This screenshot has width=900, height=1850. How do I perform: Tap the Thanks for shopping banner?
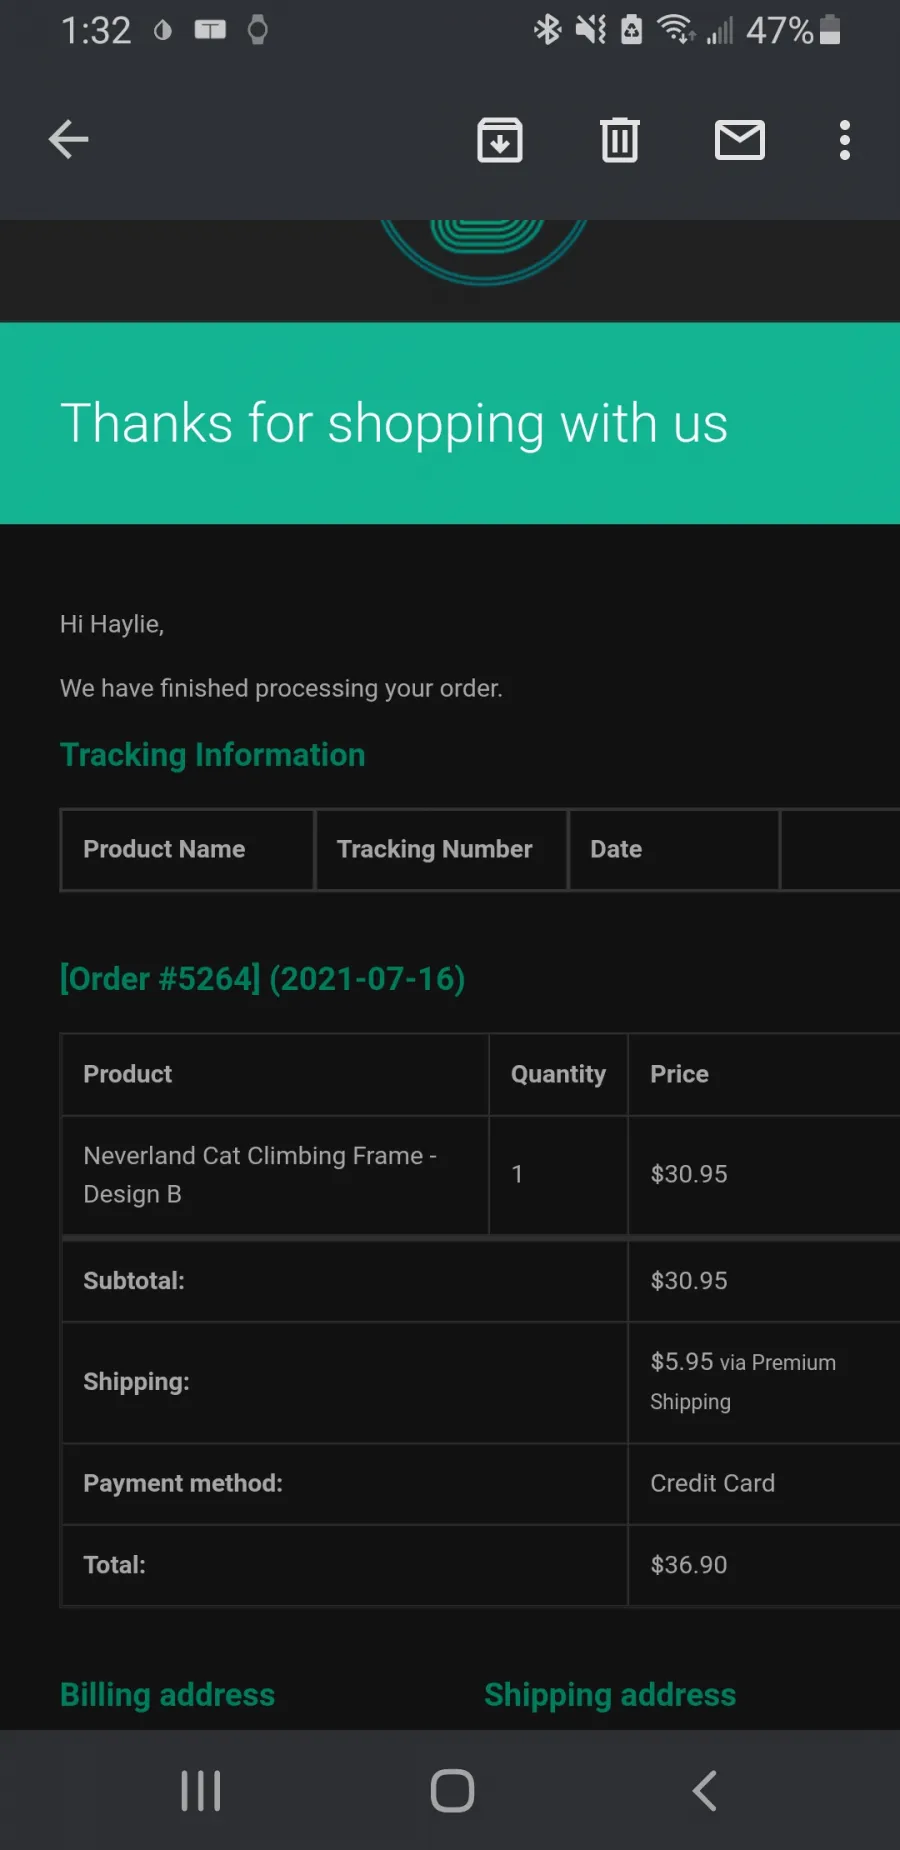(450, 423)
